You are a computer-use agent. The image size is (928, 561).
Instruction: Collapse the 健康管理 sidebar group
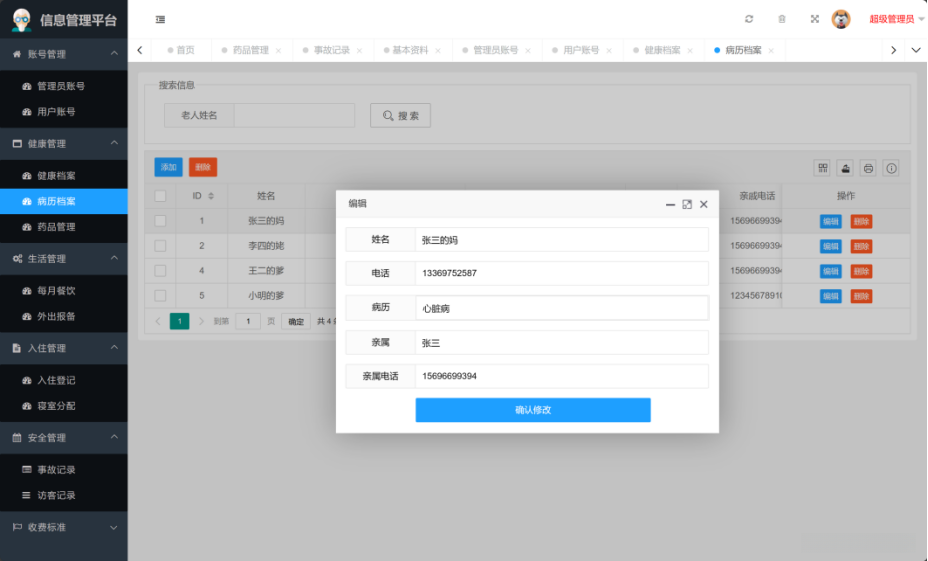tap(63, 144)
